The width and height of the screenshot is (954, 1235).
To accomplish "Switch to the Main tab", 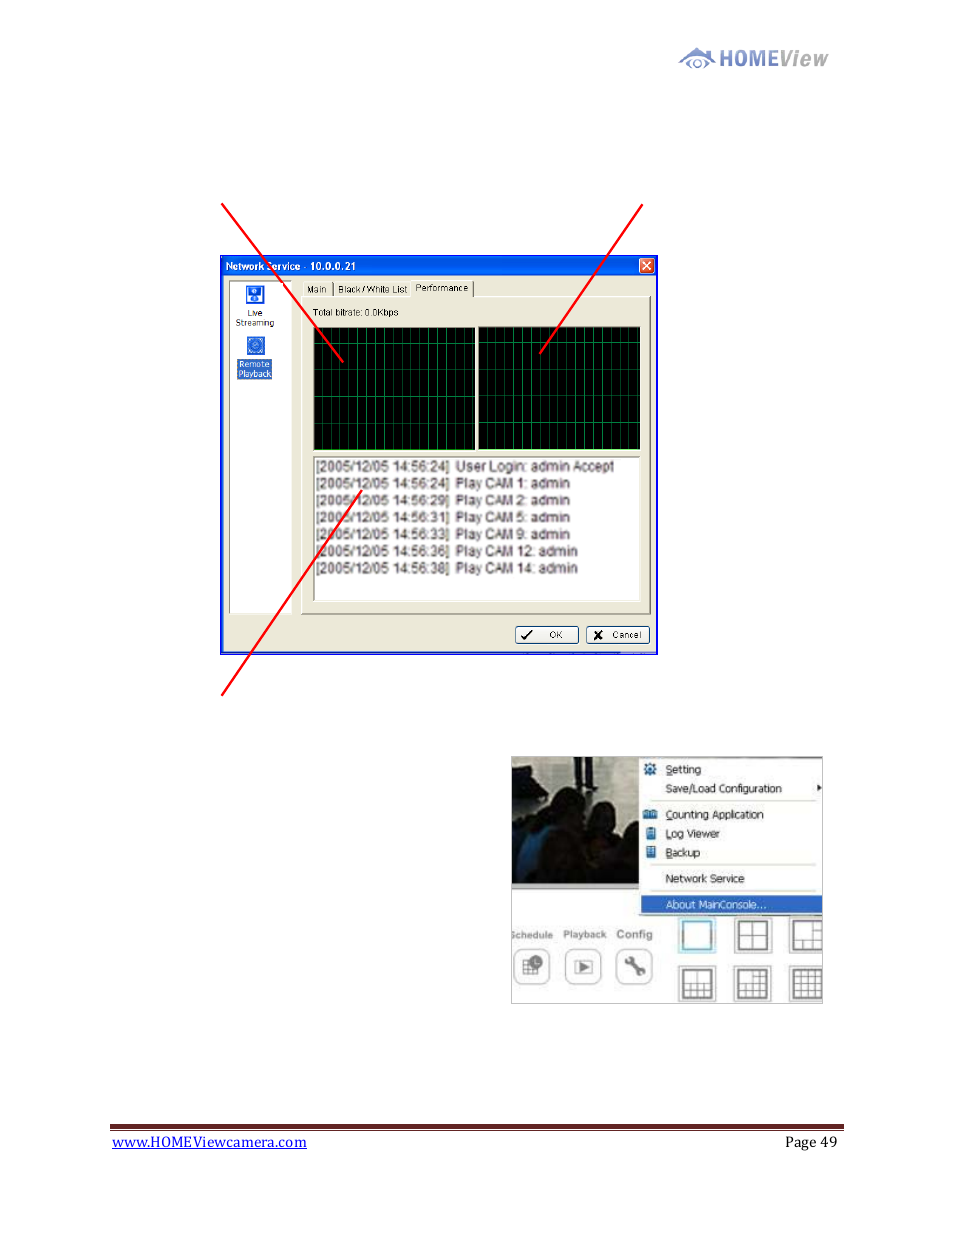I will [317, 289].
